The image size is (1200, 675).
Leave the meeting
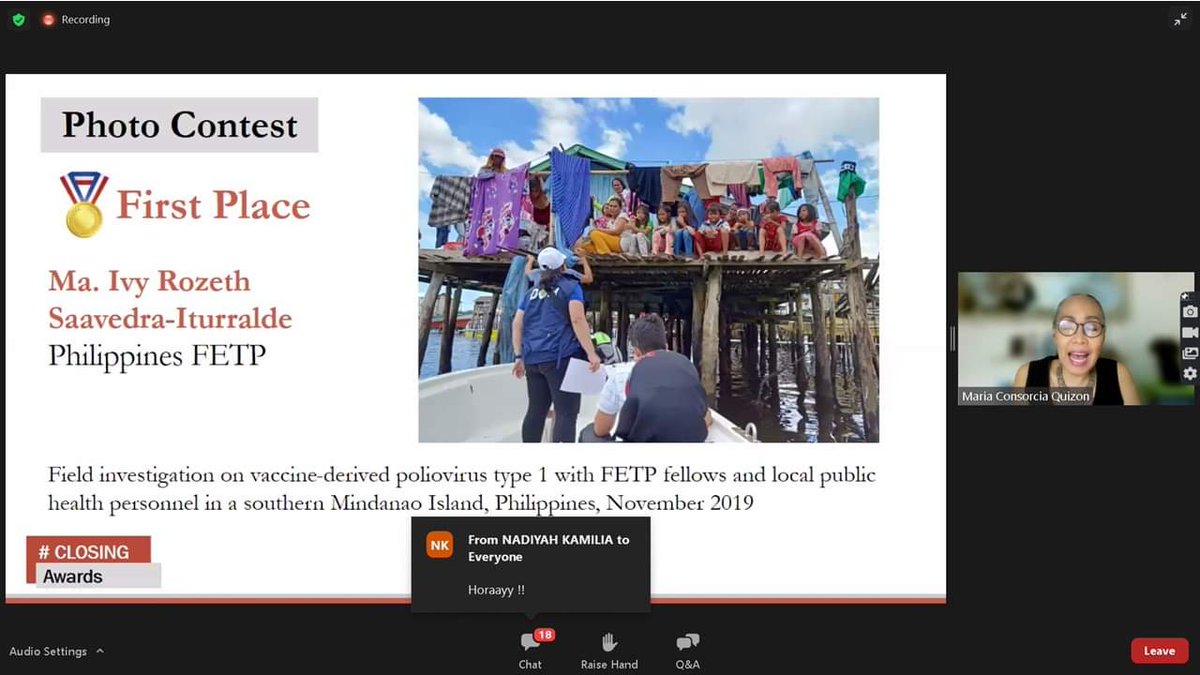coord(1159,651)
